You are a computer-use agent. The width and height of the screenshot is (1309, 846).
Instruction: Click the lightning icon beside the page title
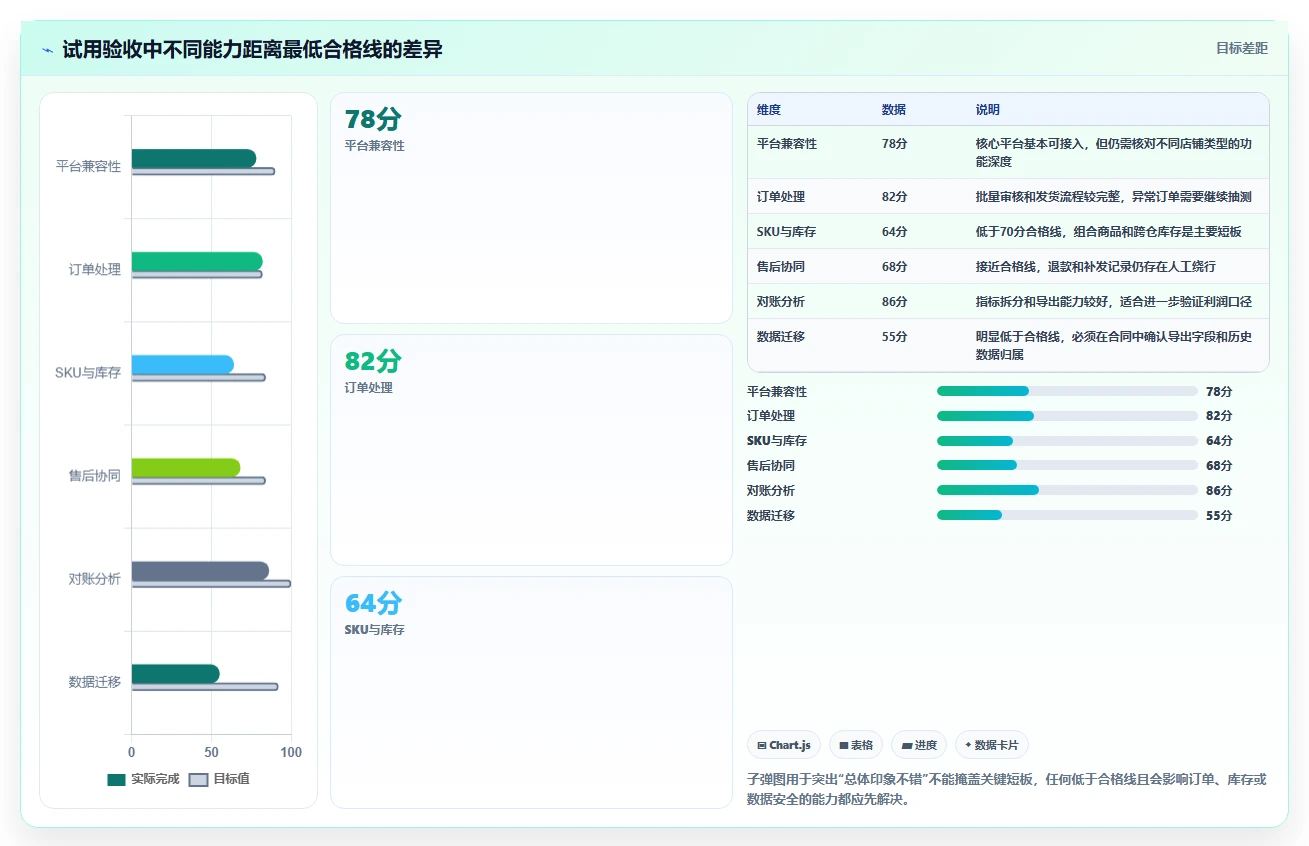[47, 49]
